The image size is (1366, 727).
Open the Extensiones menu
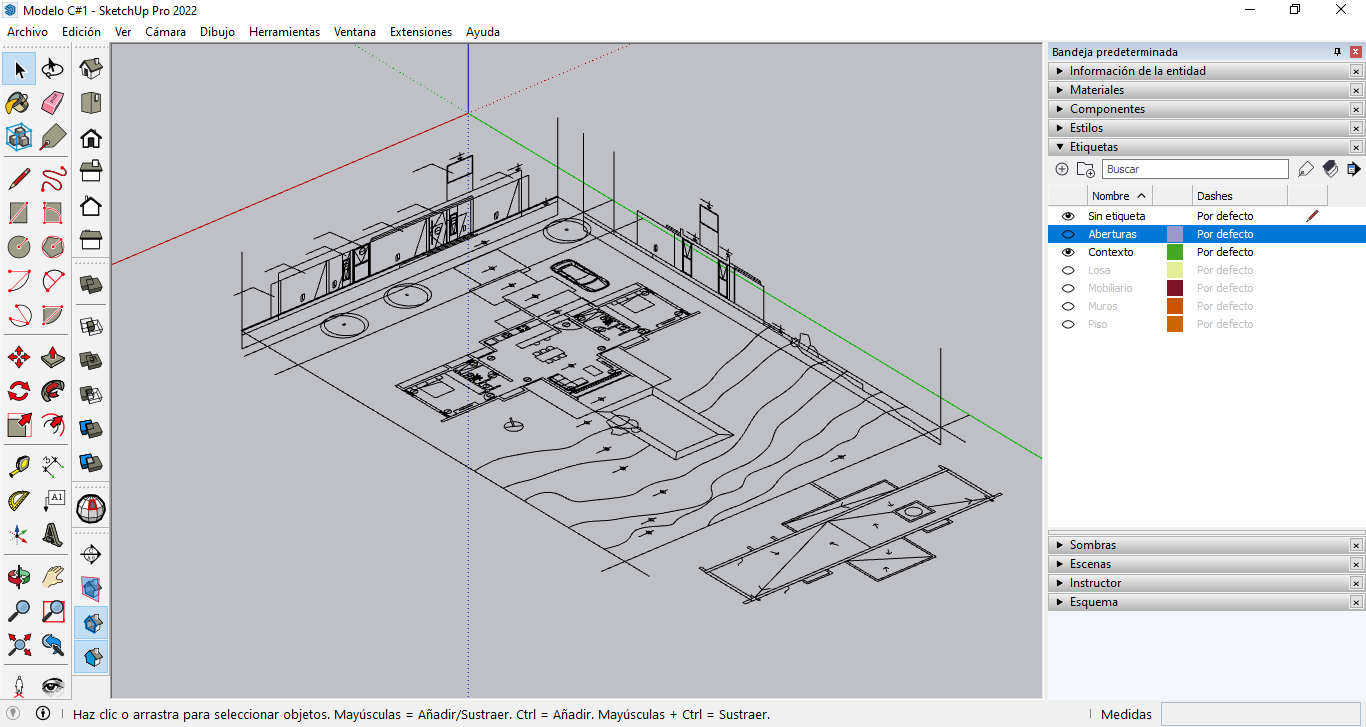pyautogui.click(x=420, y=32)
